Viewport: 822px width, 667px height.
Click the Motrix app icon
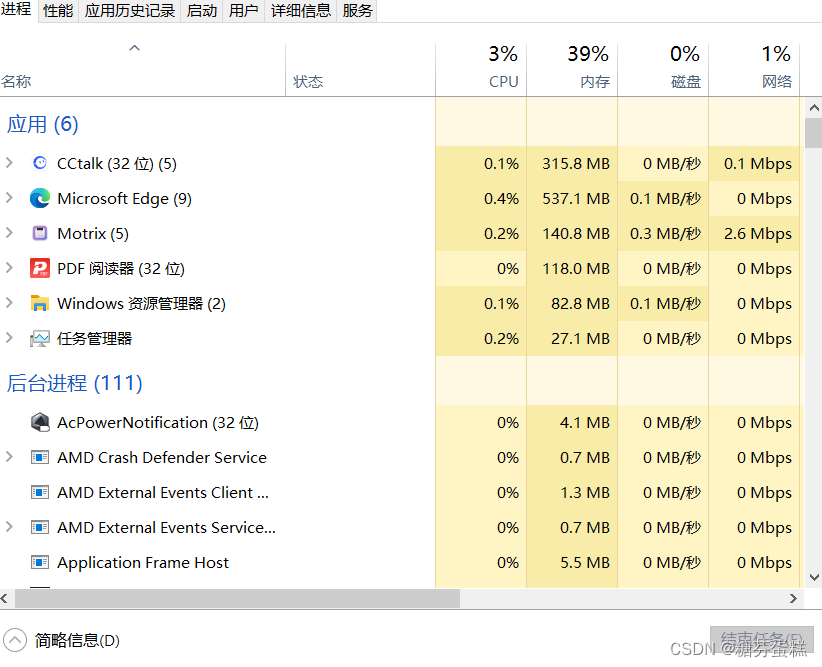40,233
